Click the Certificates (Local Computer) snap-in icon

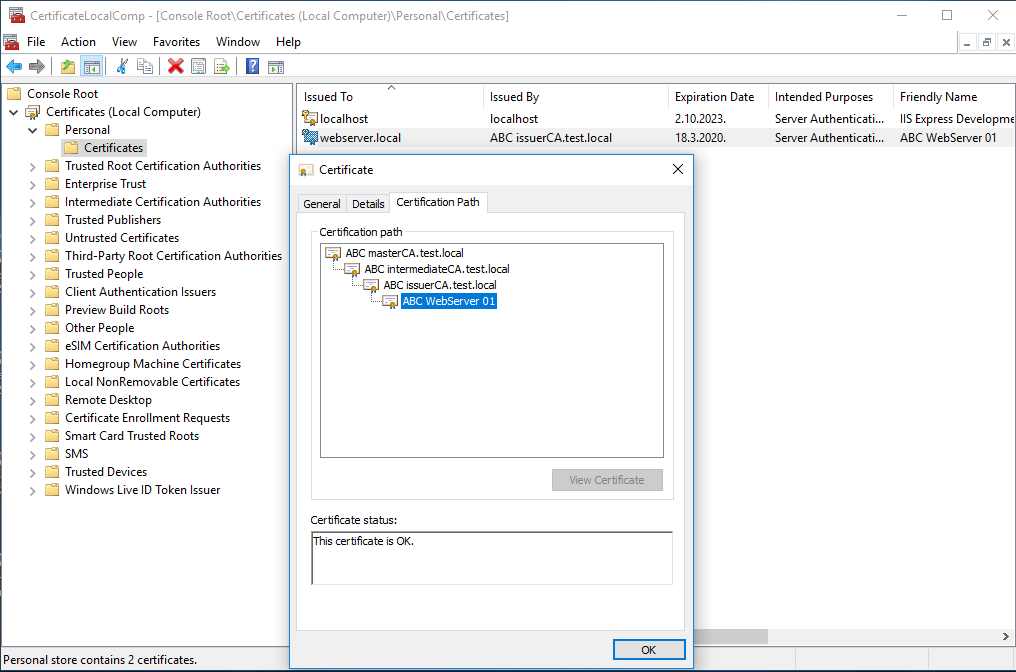point(32,113)
